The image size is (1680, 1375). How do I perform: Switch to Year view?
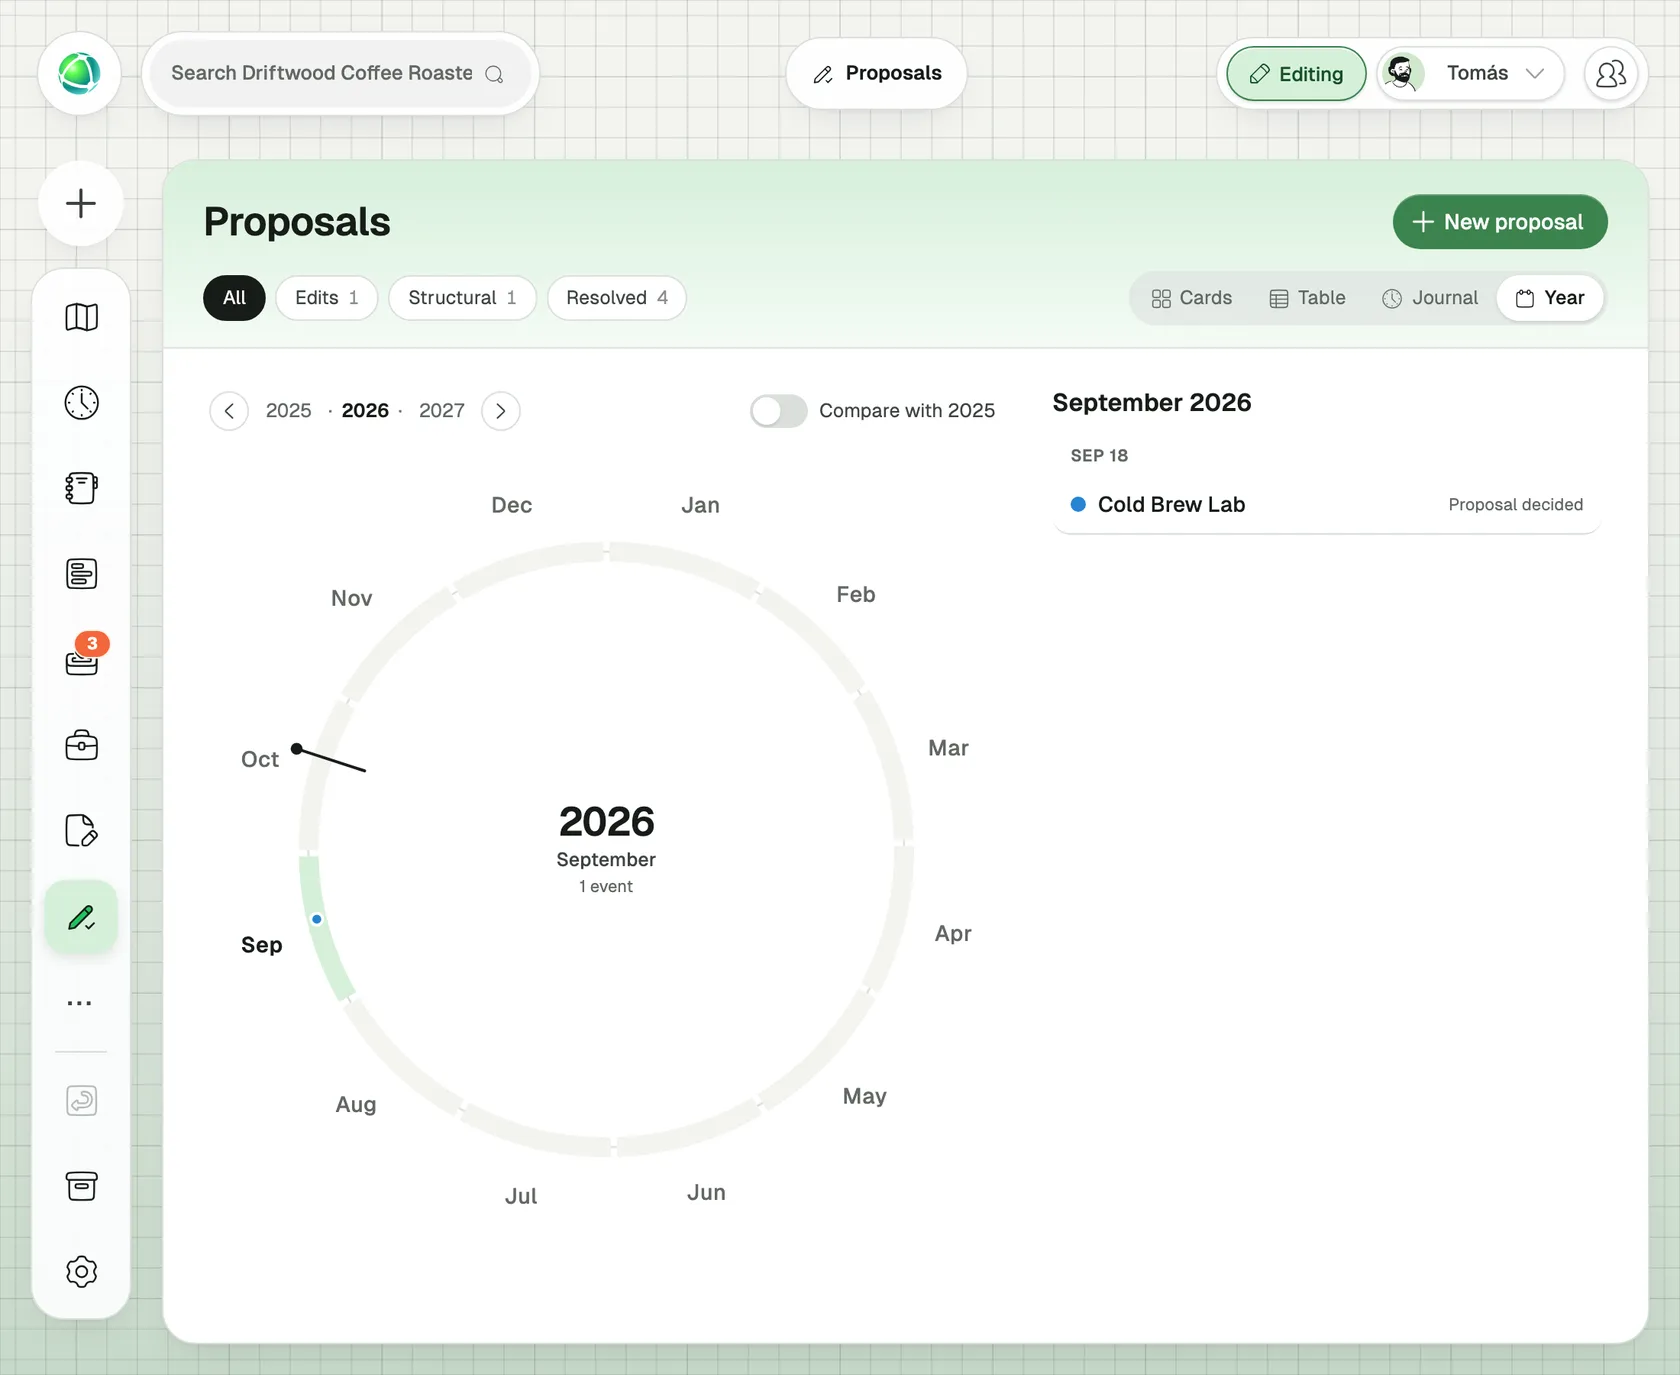pos(1551,298)
